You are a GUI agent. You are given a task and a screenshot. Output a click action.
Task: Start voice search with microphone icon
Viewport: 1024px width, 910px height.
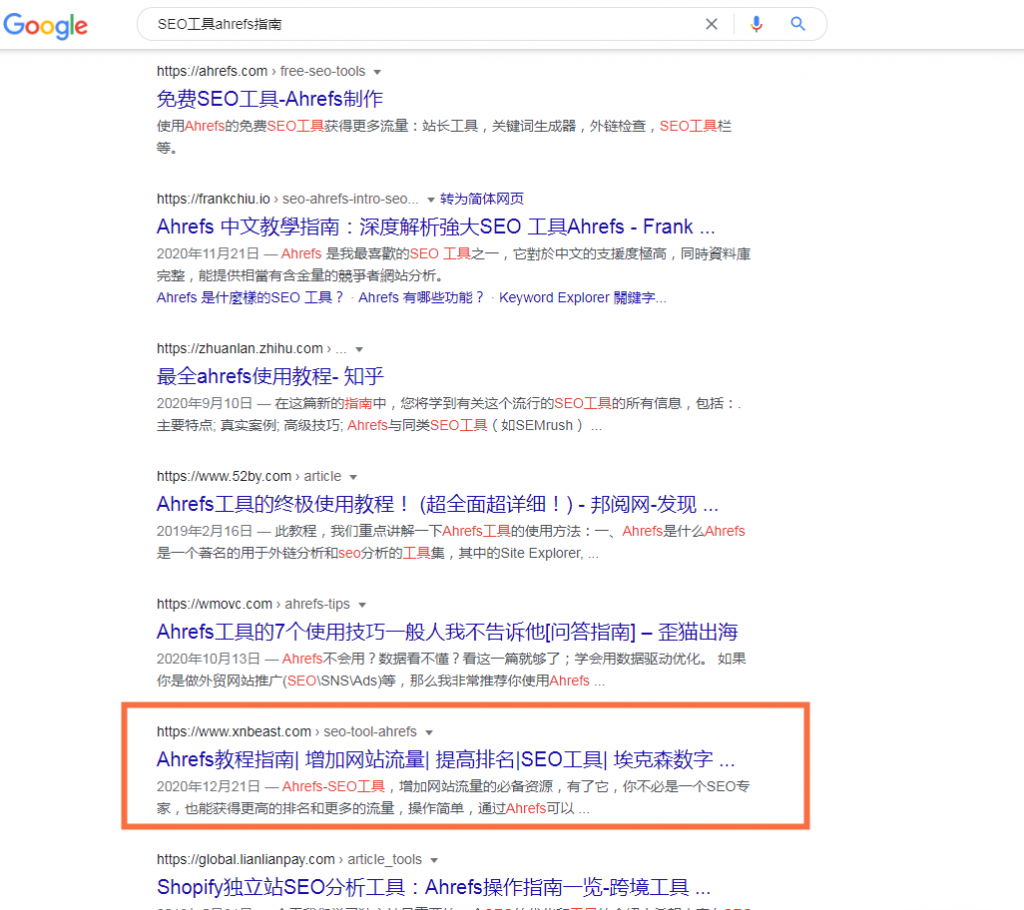[756, 24]
